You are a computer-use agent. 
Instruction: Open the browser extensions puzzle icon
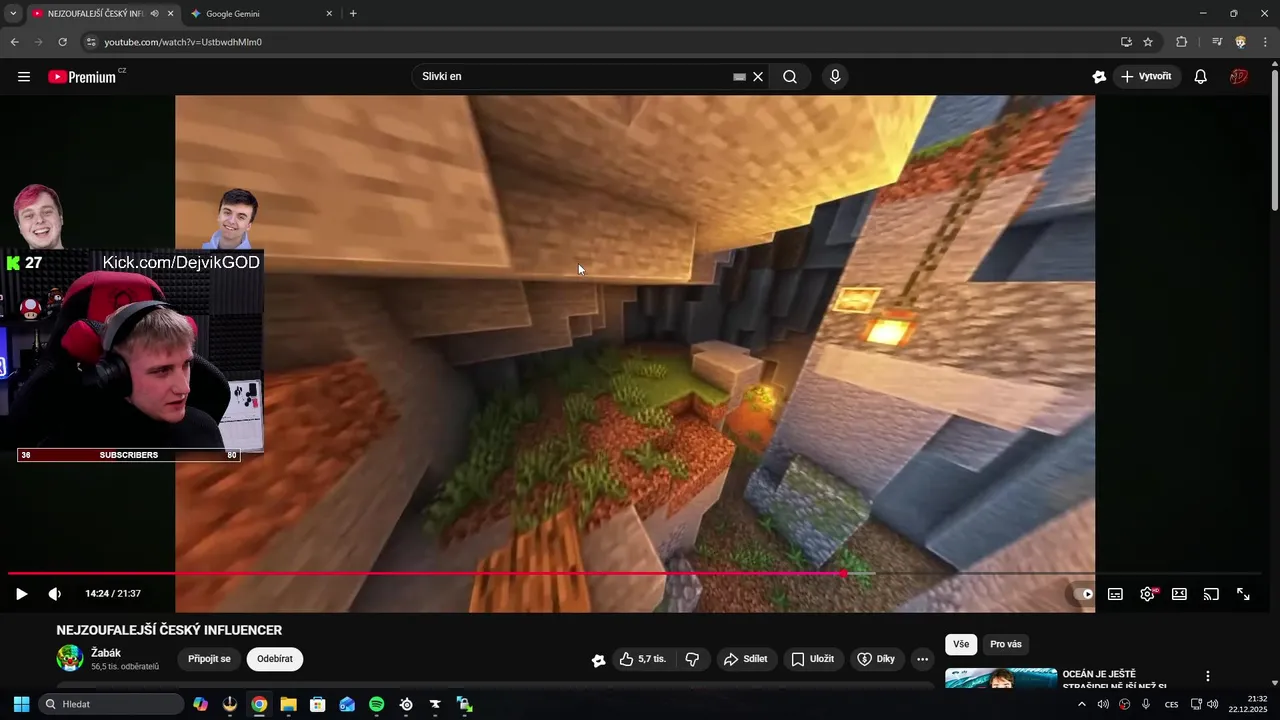tap(1181, 42)
